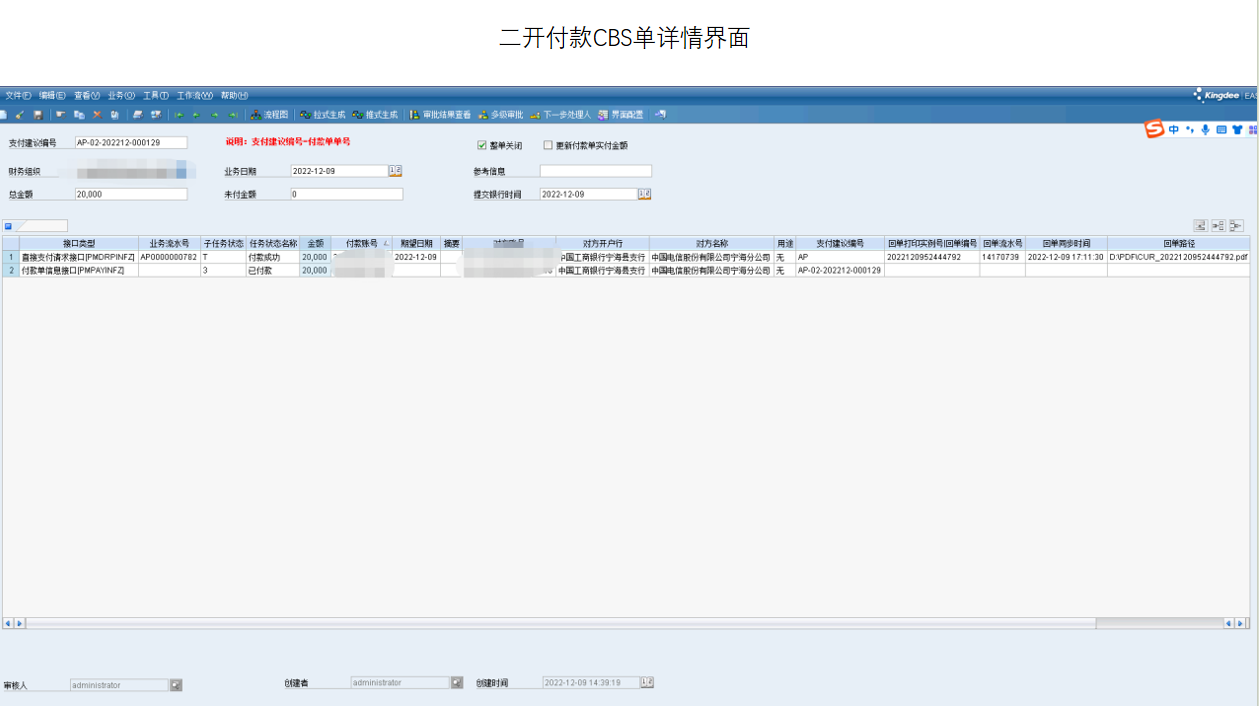The width and height of the screenshot is (1259, 706).
Task: Click the Sogou S logo icon
Action: click(x=1155, y=129)
